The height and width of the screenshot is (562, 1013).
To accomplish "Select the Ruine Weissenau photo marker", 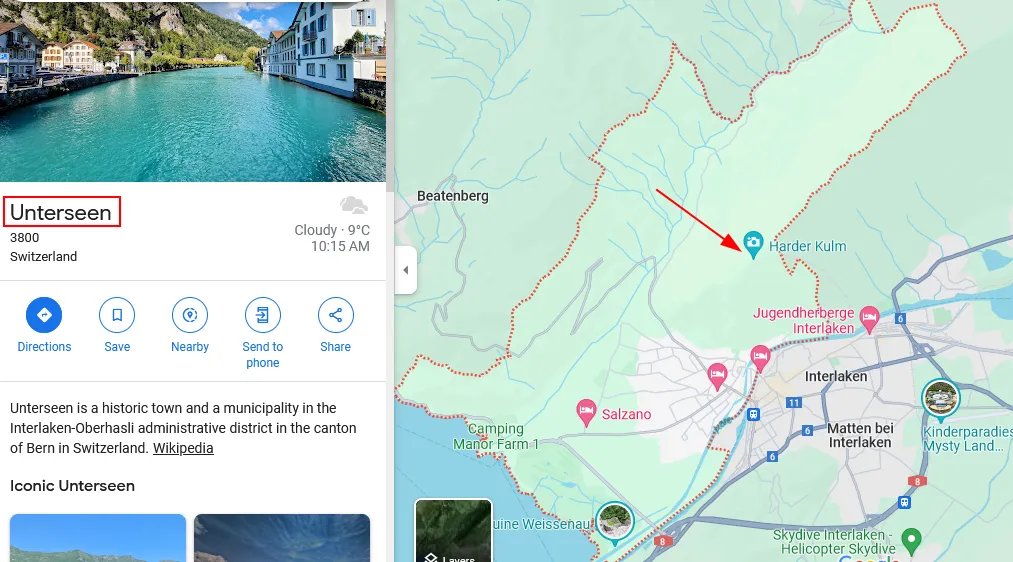I will point(614,522).
